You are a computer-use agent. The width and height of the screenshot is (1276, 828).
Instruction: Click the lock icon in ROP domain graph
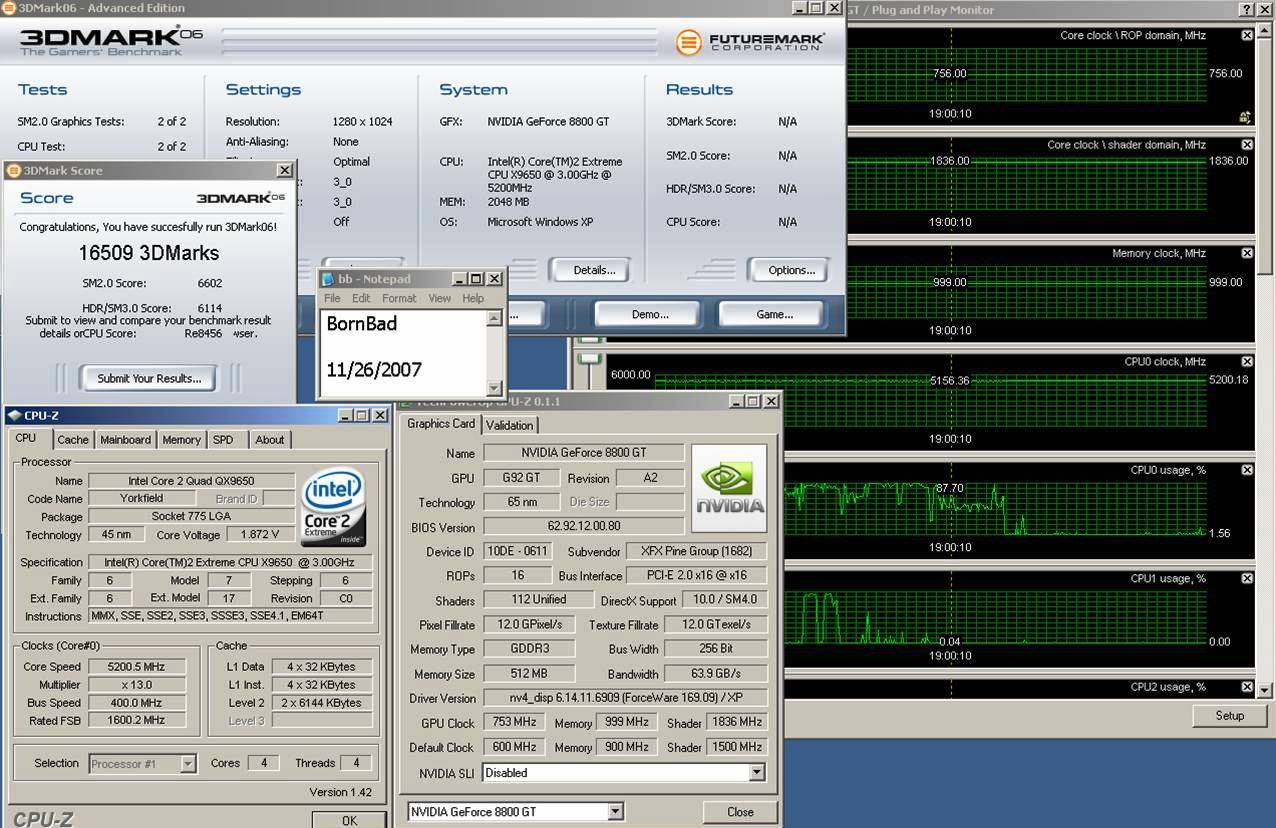tap(1245, 117)
